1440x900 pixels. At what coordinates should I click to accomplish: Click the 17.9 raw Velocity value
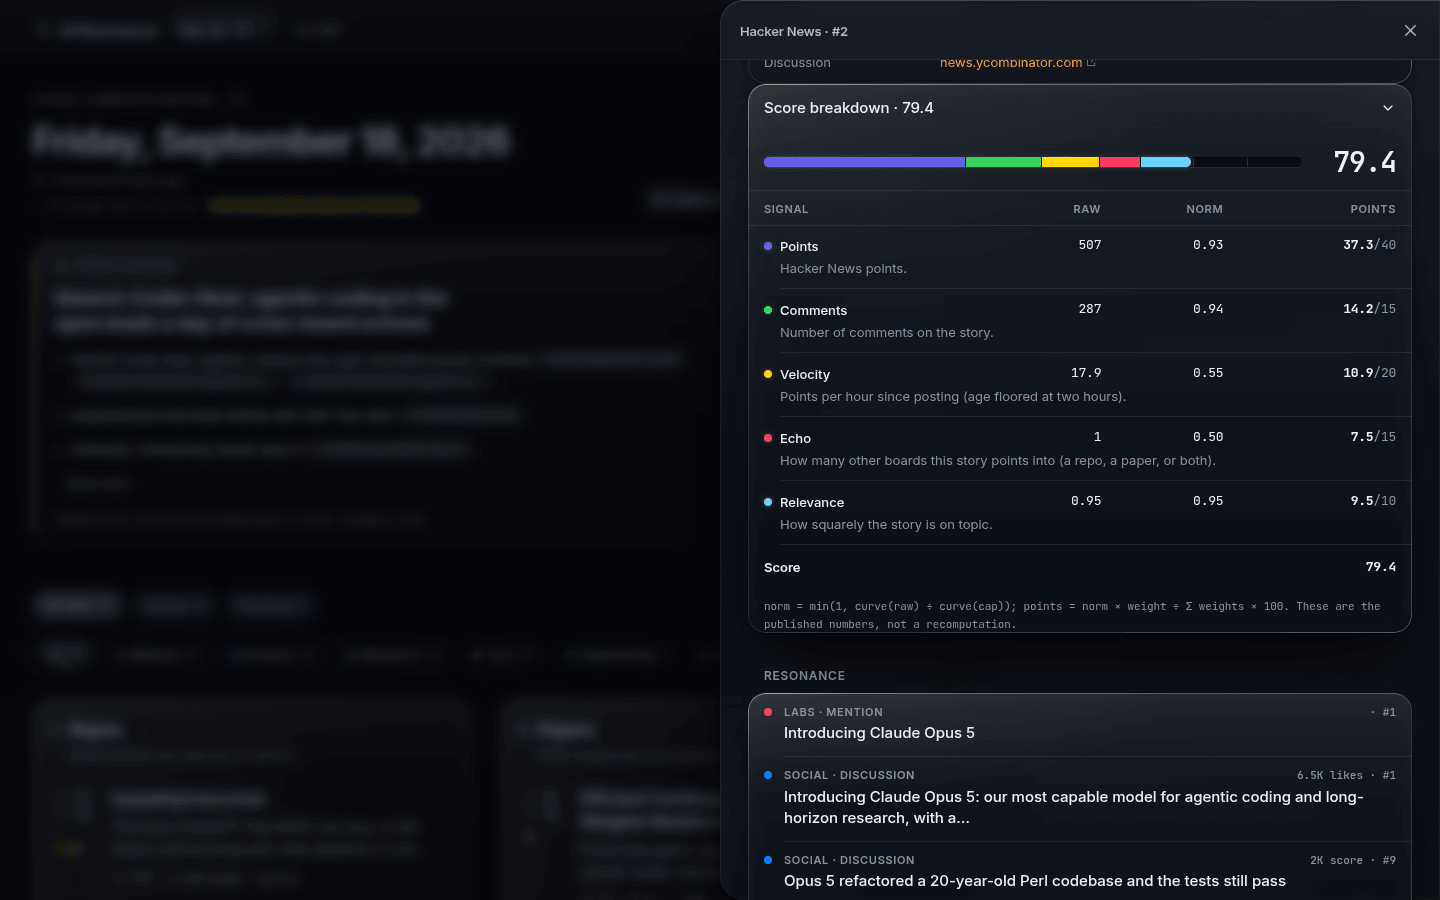tap(1086, 373)
